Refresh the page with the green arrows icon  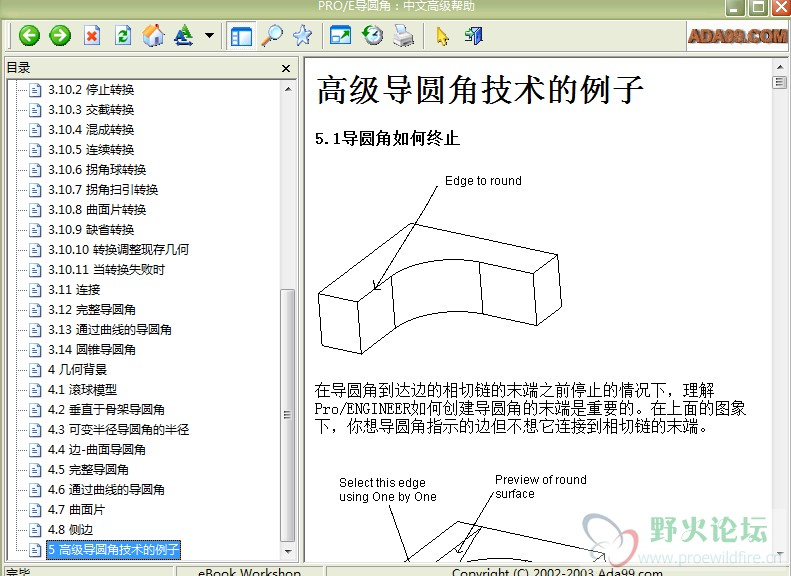coord(123,35)
